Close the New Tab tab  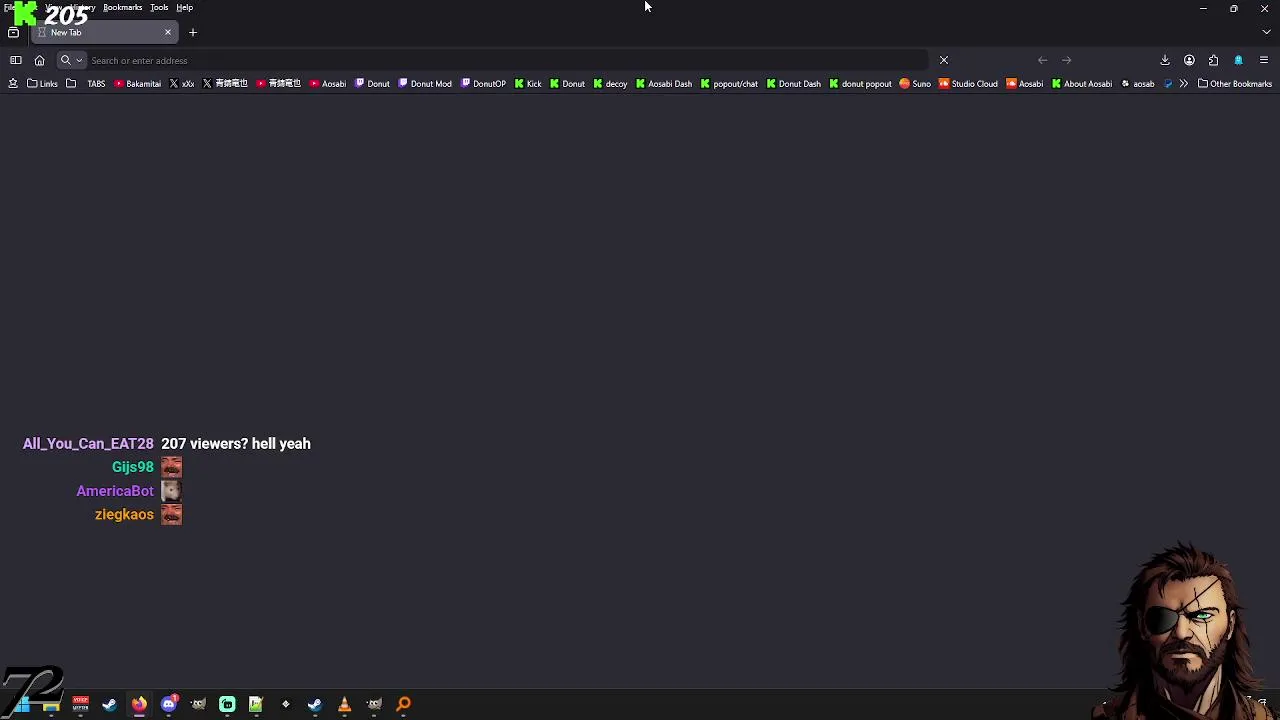click(168, 32)
